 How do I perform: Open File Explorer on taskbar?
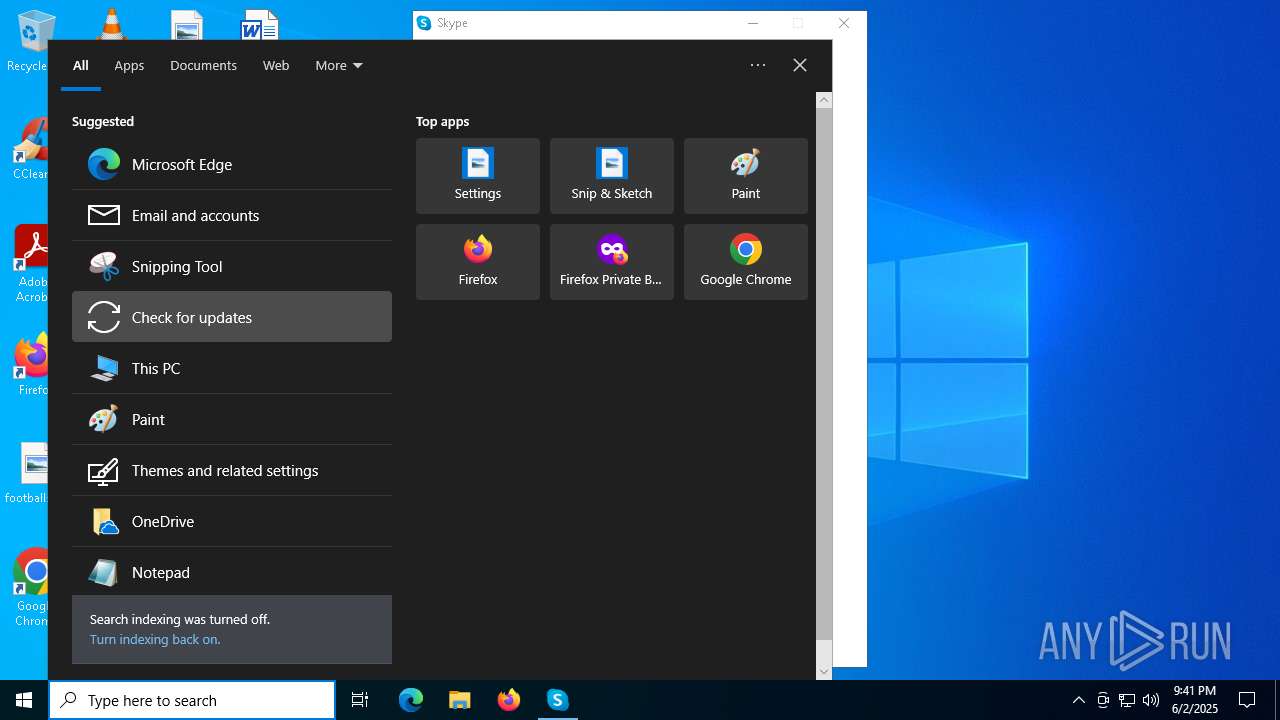(460, 700)
